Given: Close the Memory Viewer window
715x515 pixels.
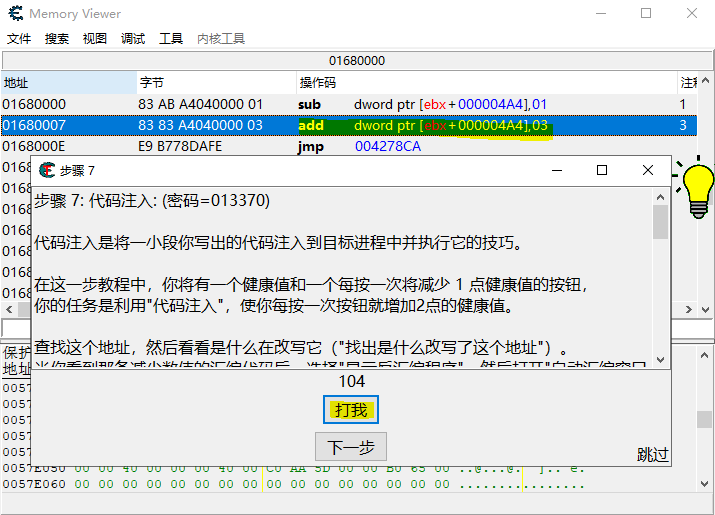Looking at the screenshot, I should (692, 13).
